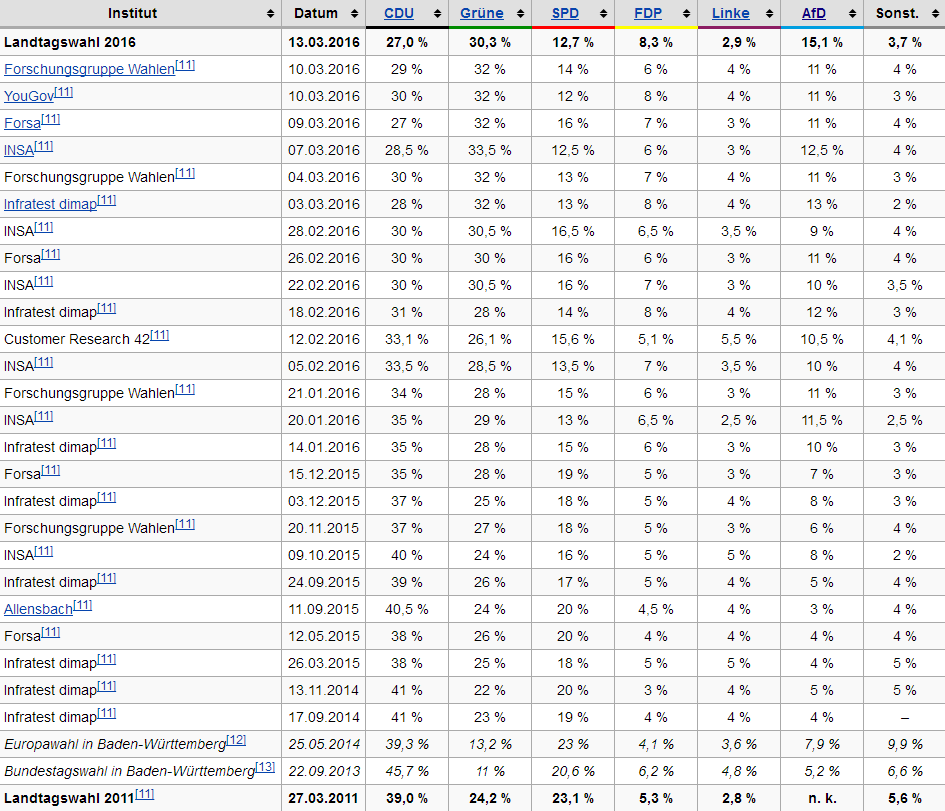Select date cell 11.09.2015
Screen dimensions: 945x811
(324, 610)
